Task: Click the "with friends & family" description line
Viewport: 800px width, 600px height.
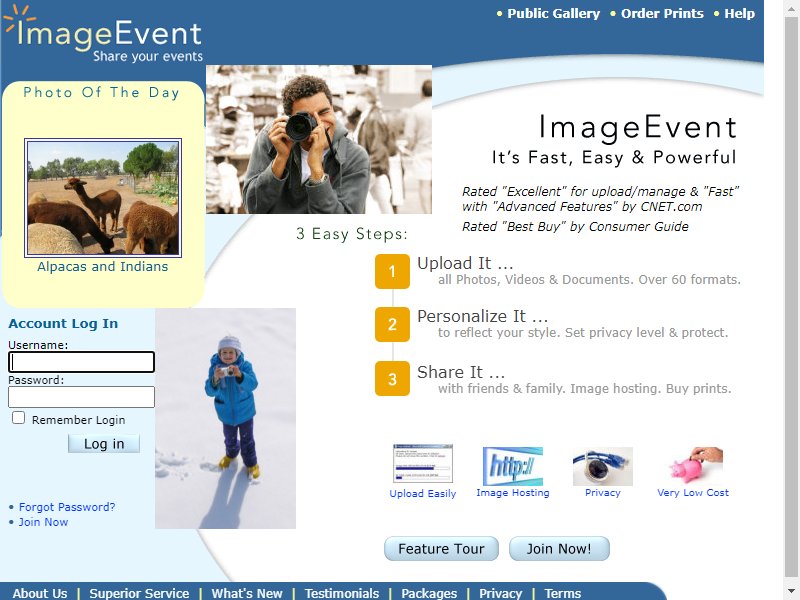Action: click(585, 389)
